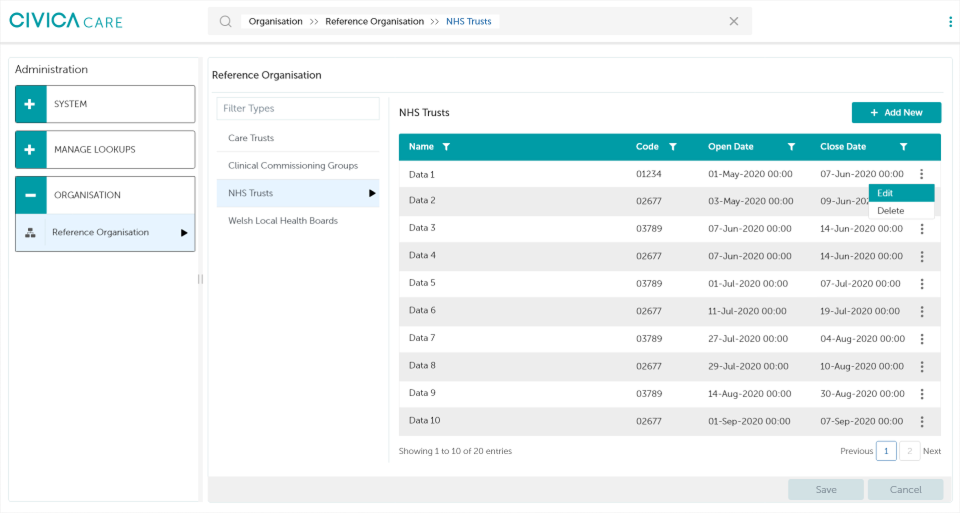
Task: Click the Reference Organisation hierarchy icon
Action: click(31, 233)
